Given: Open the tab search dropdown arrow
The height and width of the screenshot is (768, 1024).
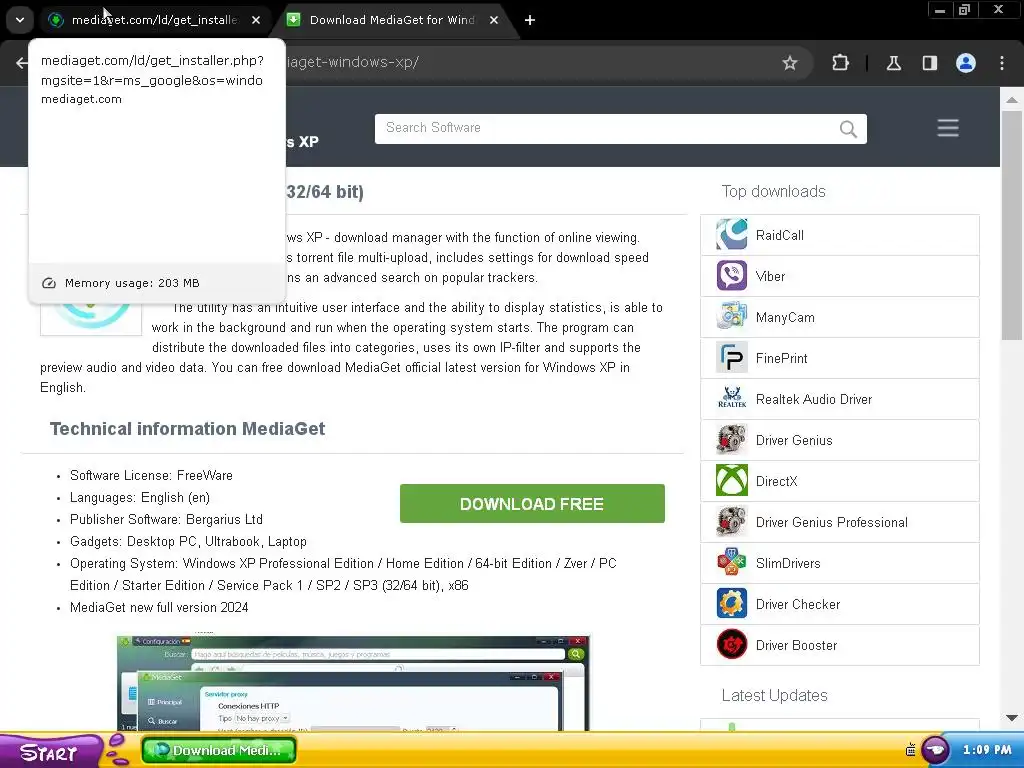Looking at the screenshot, I should click(x=20, y=20).
